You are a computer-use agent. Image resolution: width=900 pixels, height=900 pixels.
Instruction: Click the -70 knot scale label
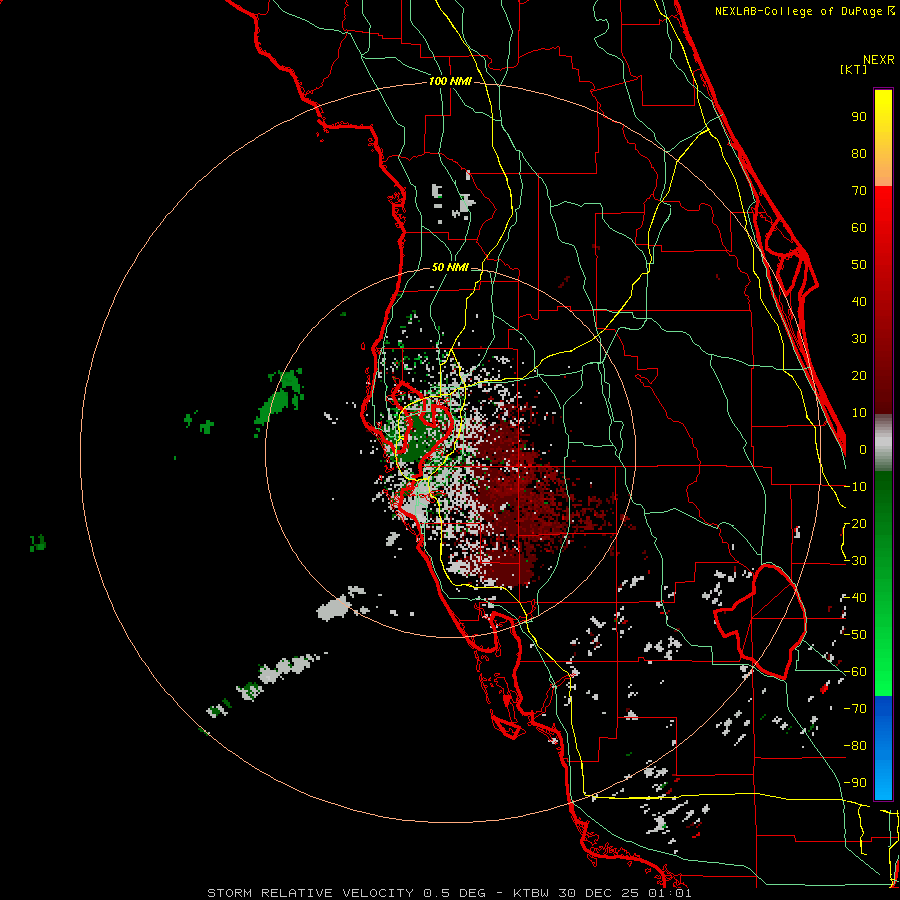coord(855,709)
